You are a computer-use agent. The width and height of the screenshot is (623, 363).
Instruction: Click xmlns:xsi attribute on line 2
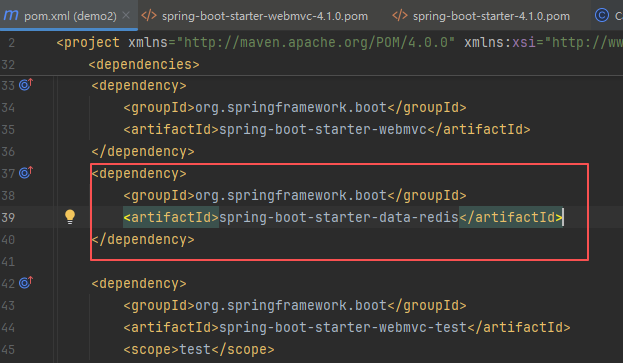coord(500,42)
